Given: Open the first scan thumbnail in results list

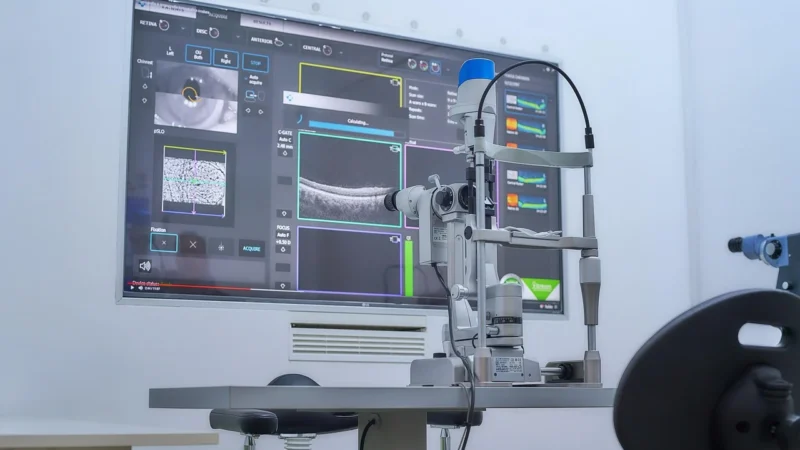Looking at the screenshot, I should coord(526,103).
